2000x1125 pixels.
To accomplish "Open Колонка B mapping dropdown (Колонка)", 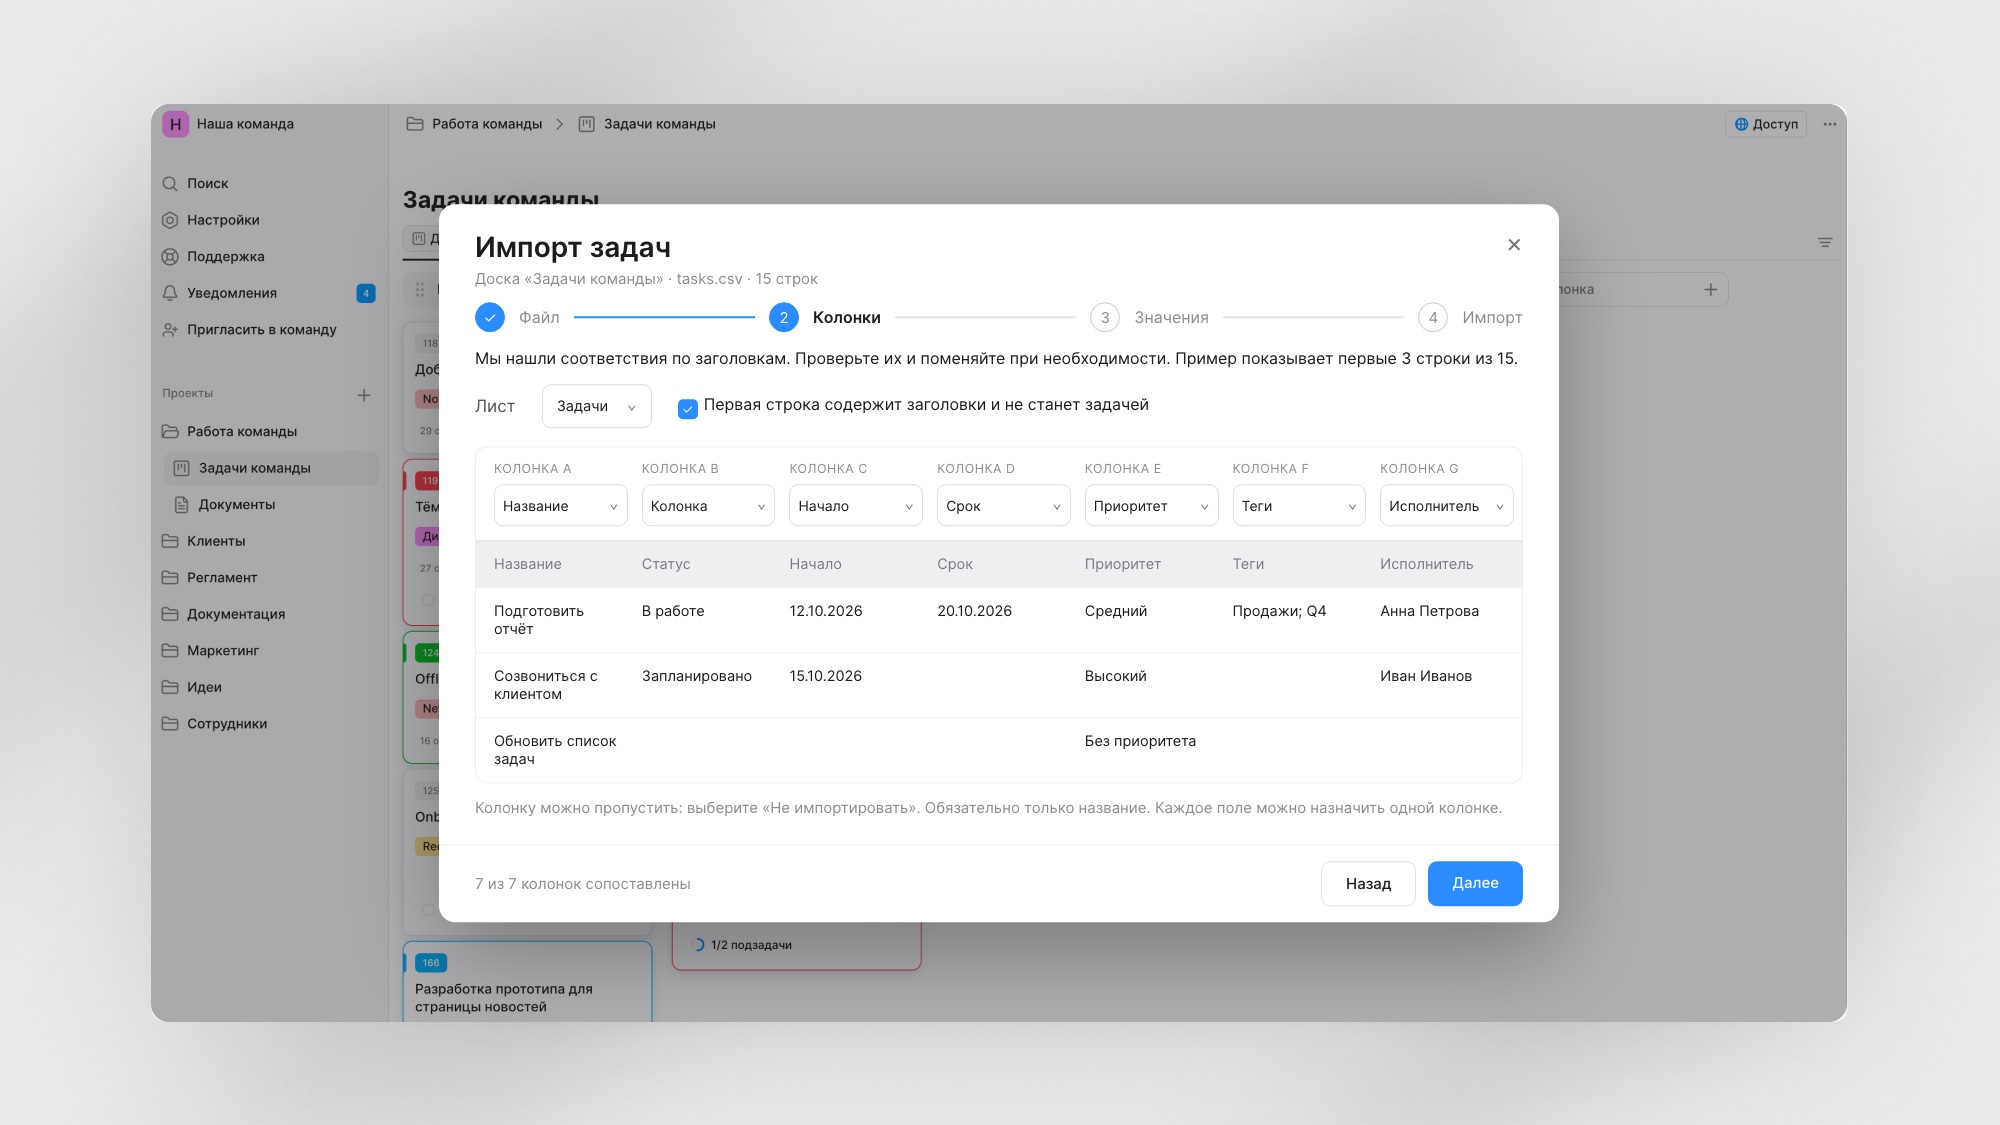I will pos(708,506).
